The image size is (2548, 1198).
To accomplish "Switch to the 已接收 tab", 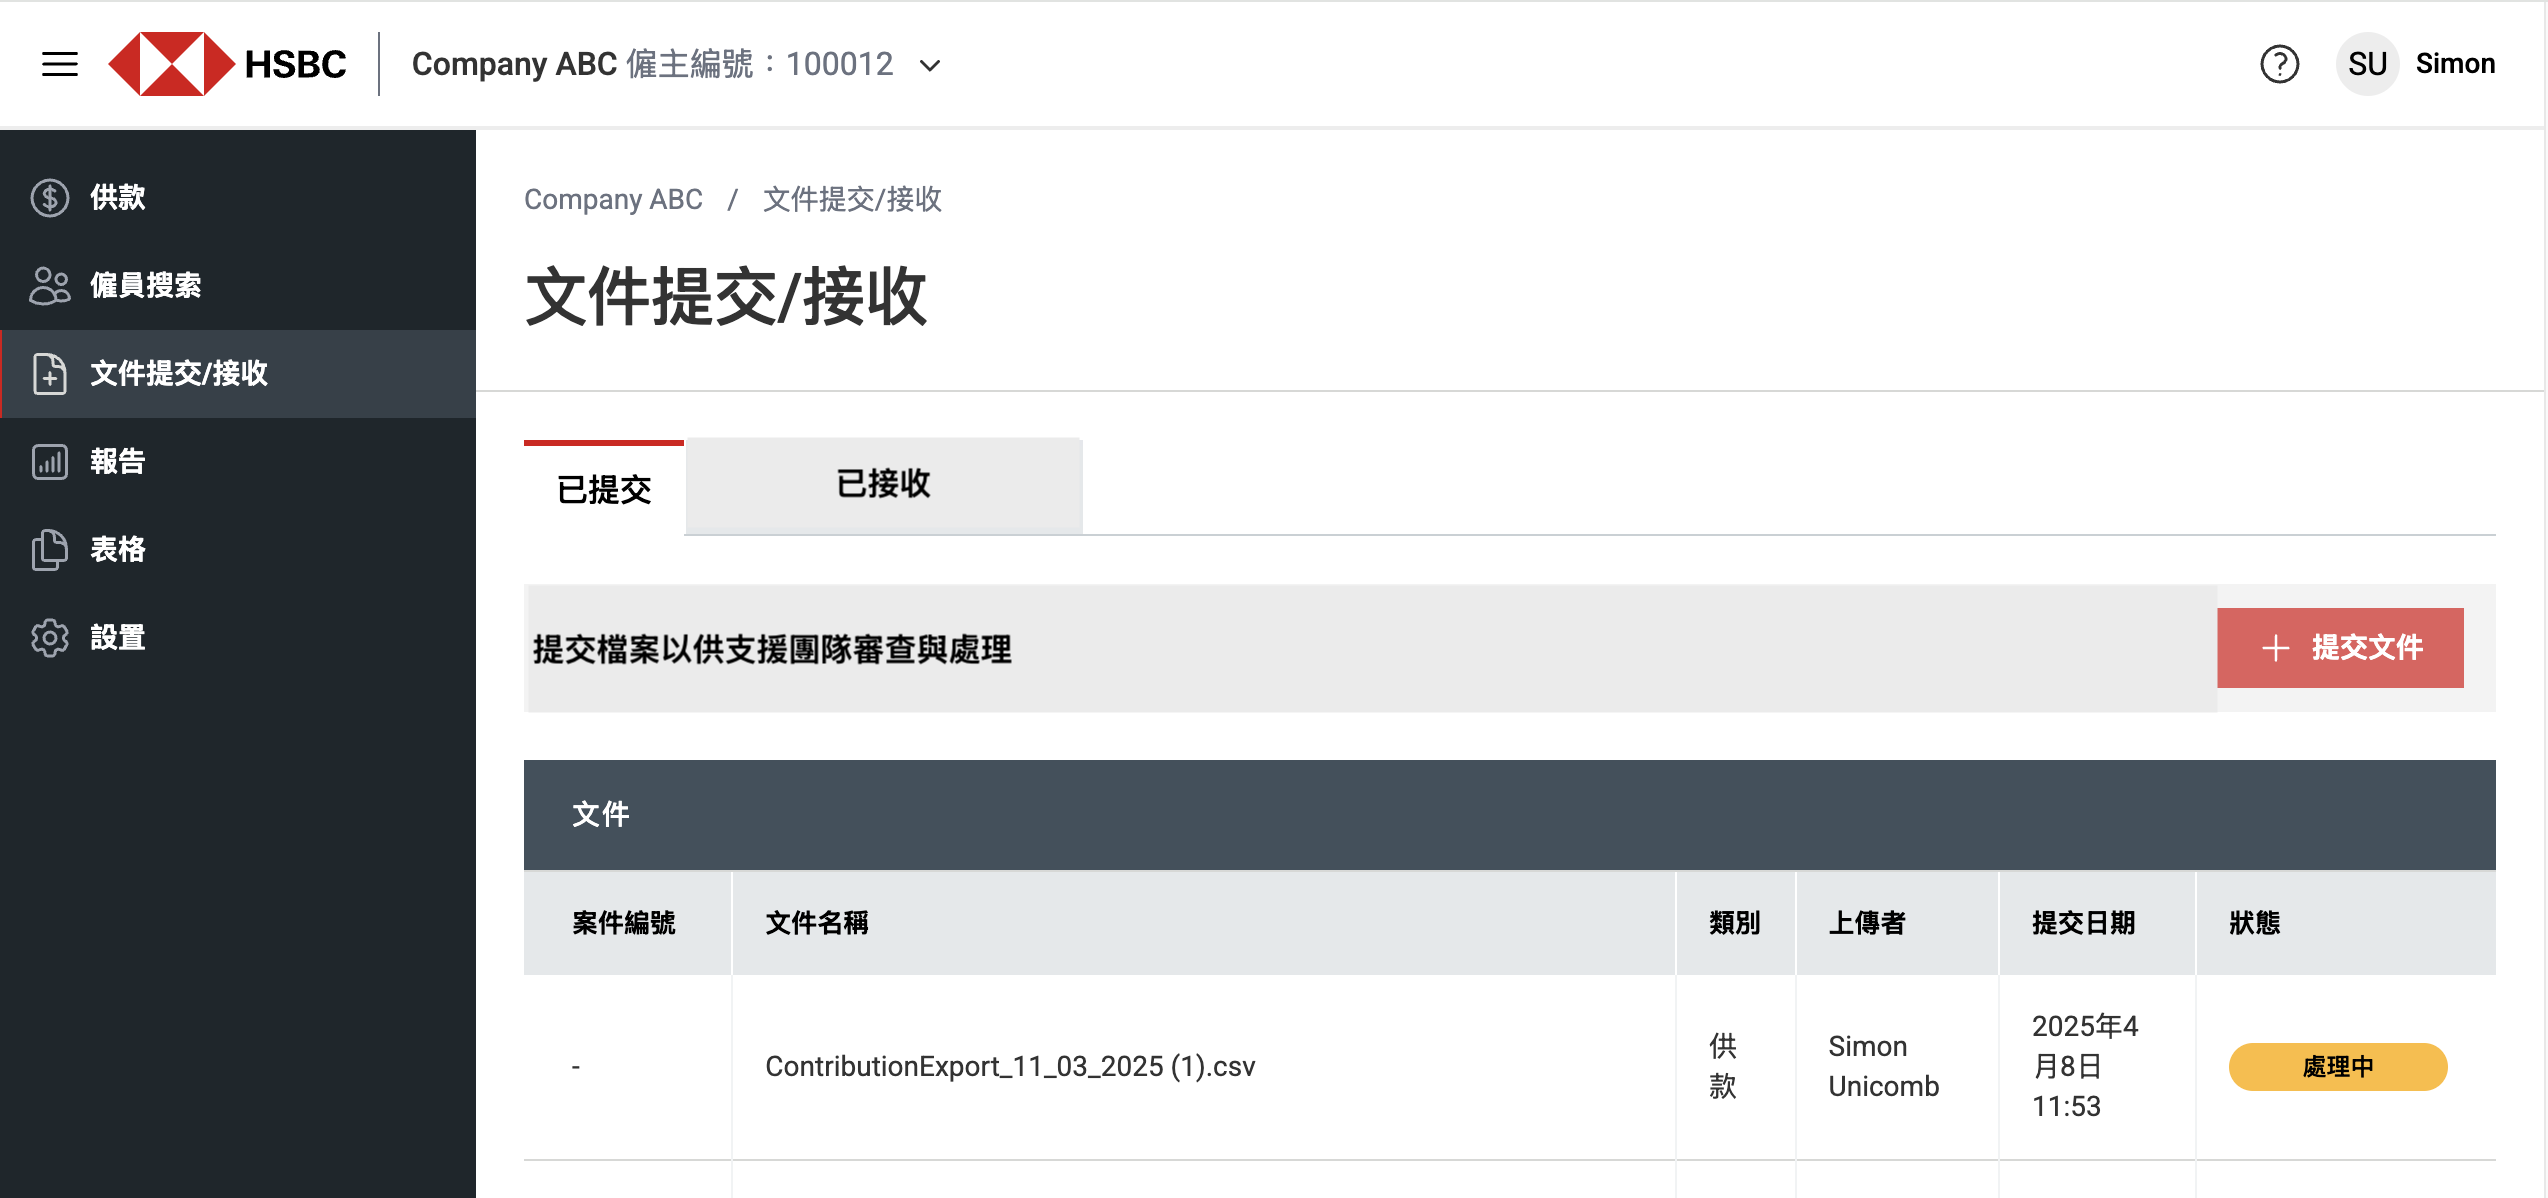I will [x=884, y=484].
